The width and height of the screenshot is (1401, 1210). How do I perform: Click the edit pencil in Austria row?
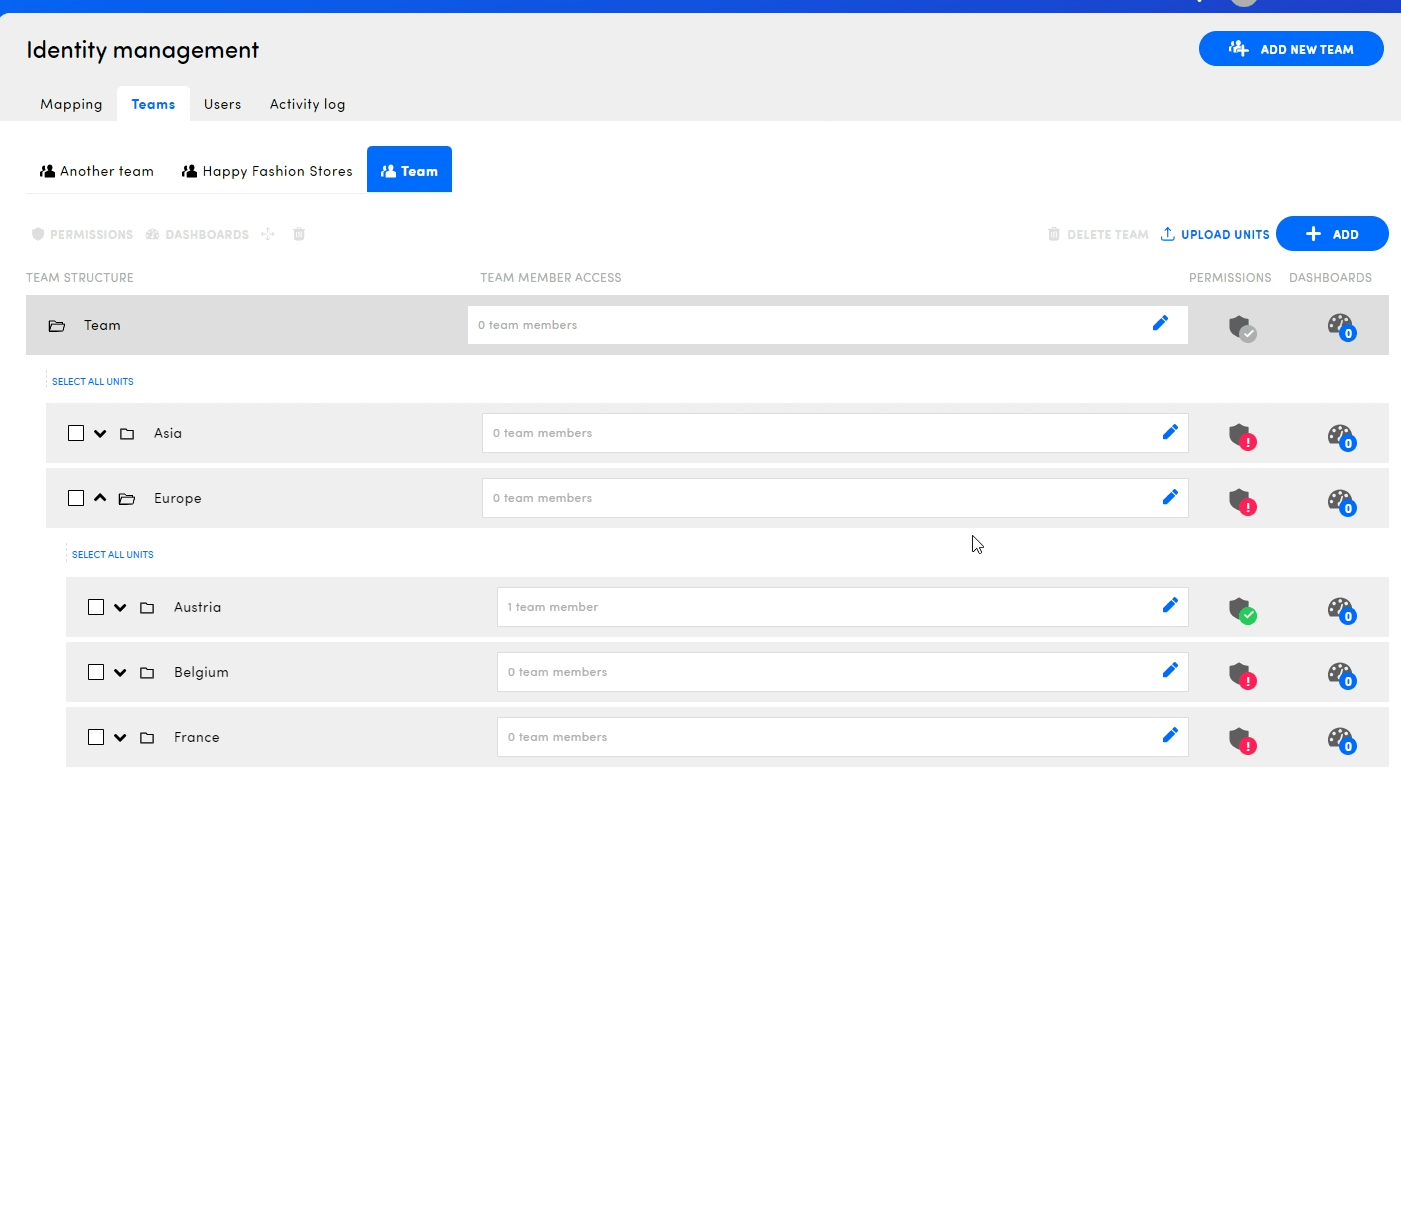[1169, 606]
